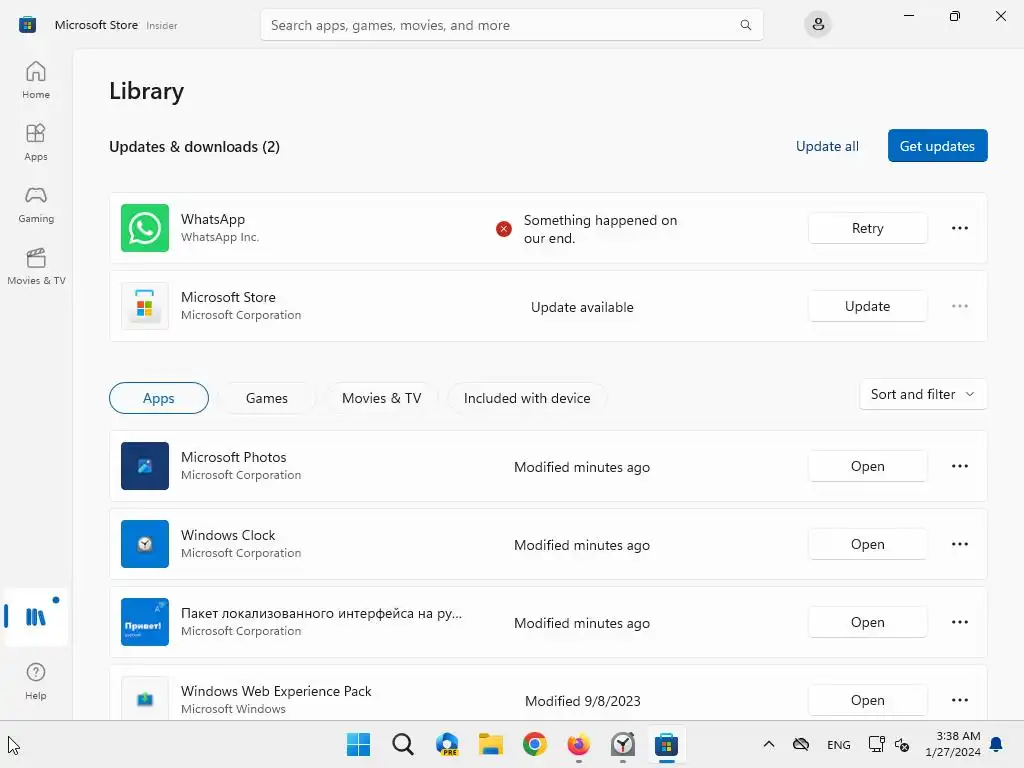Viewport: 1024px width, 768px height.
Task: Click the Microsoft Store app icon in updates
Action: coord(145,306)
